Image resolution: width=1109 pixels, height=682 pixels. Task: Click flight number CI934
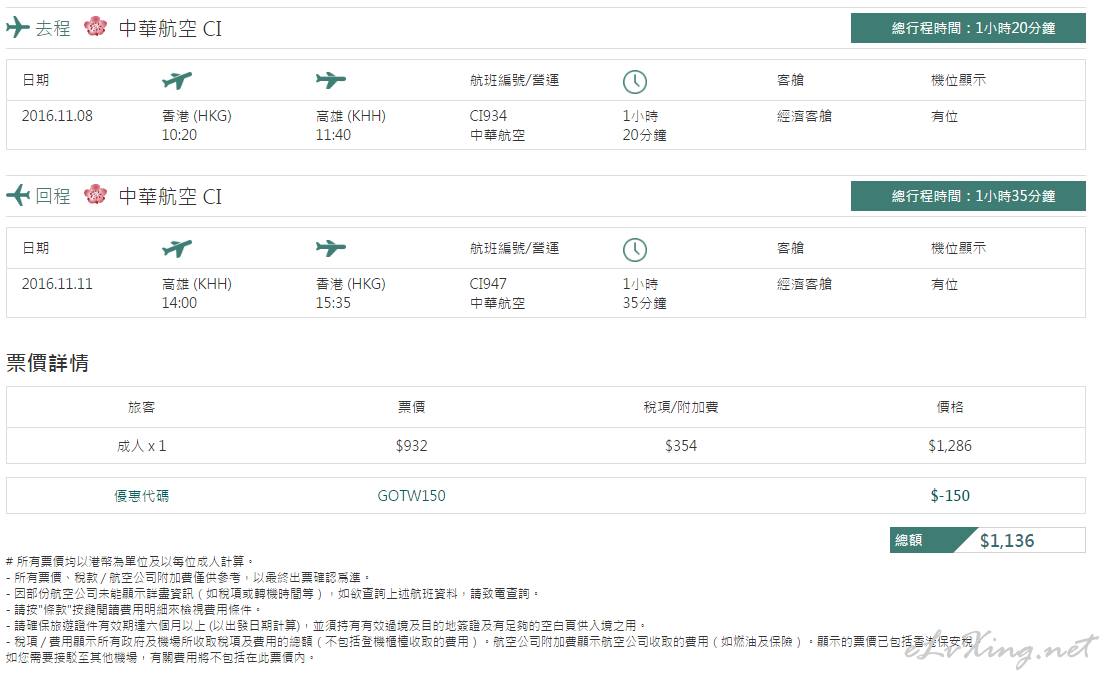(x=488, y=116)
